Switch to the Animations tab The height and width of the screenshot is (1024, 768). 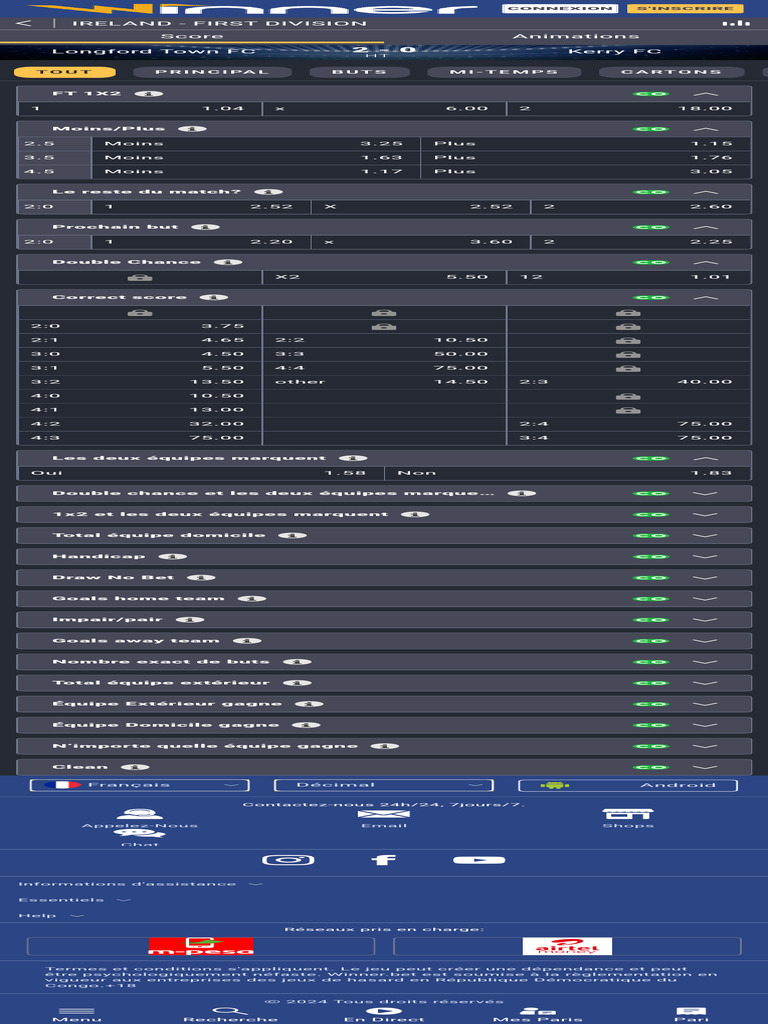point(576,36)
